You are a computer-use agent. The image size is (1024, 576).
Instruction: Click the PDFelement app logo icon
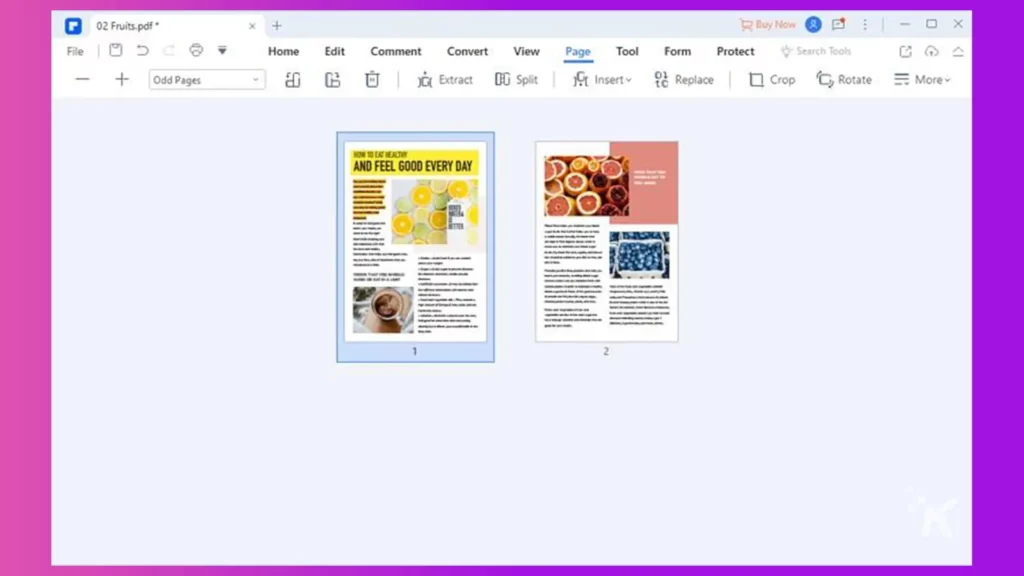click(x=73, y=25)
